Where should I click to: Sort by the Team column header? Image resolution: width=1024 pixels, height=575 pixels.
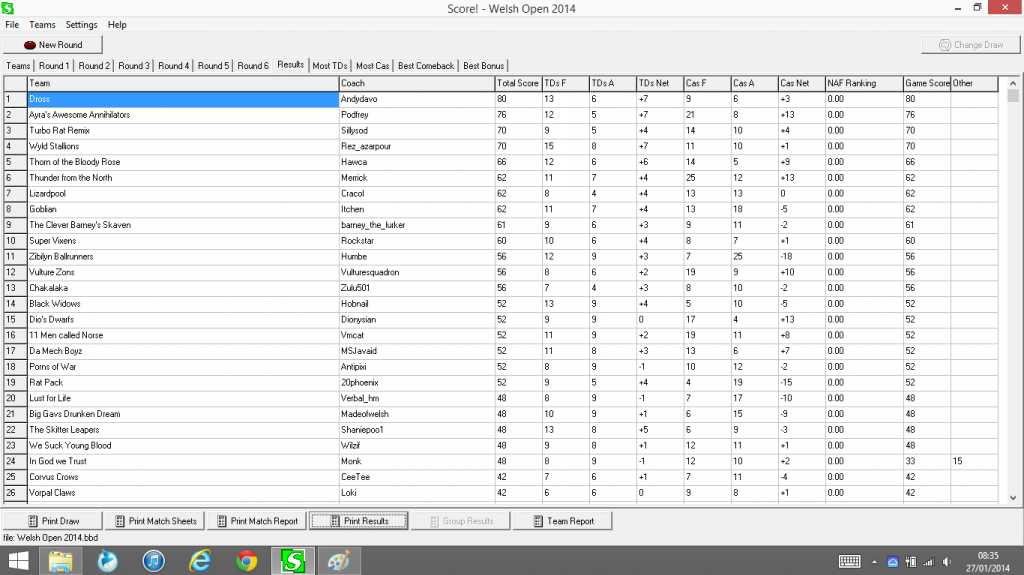(x=183, y=84)
